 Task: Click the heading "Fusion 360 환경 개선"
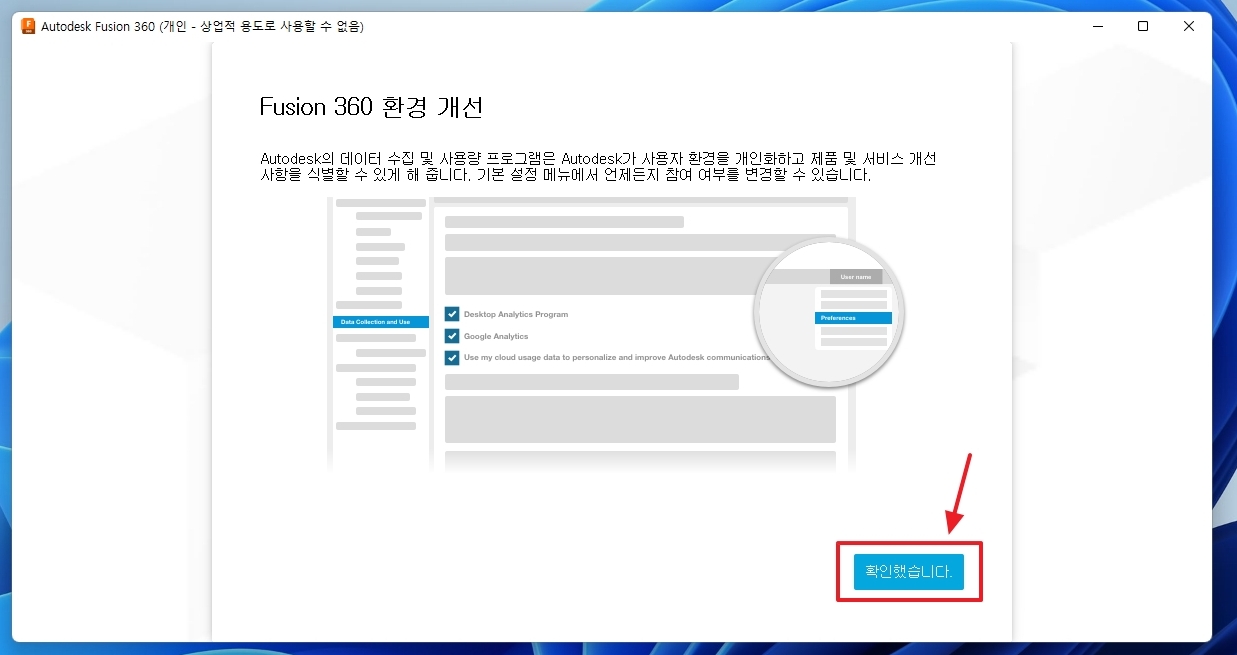tap(371, 107)
